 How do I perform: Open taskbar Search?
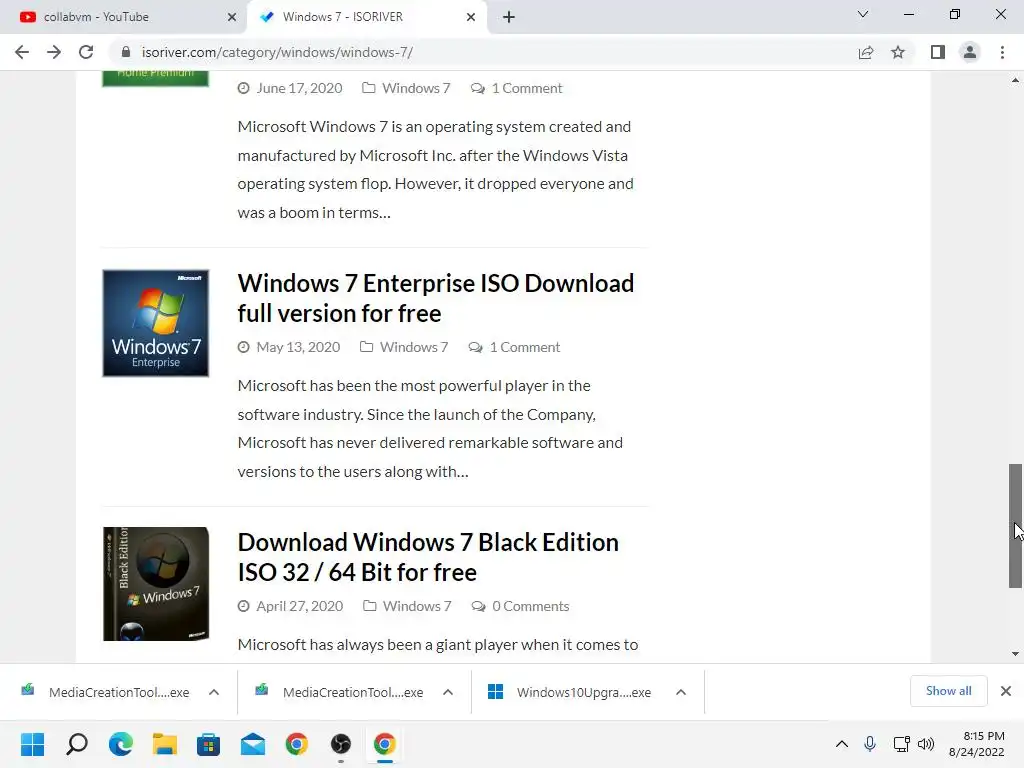pos(77,744)
